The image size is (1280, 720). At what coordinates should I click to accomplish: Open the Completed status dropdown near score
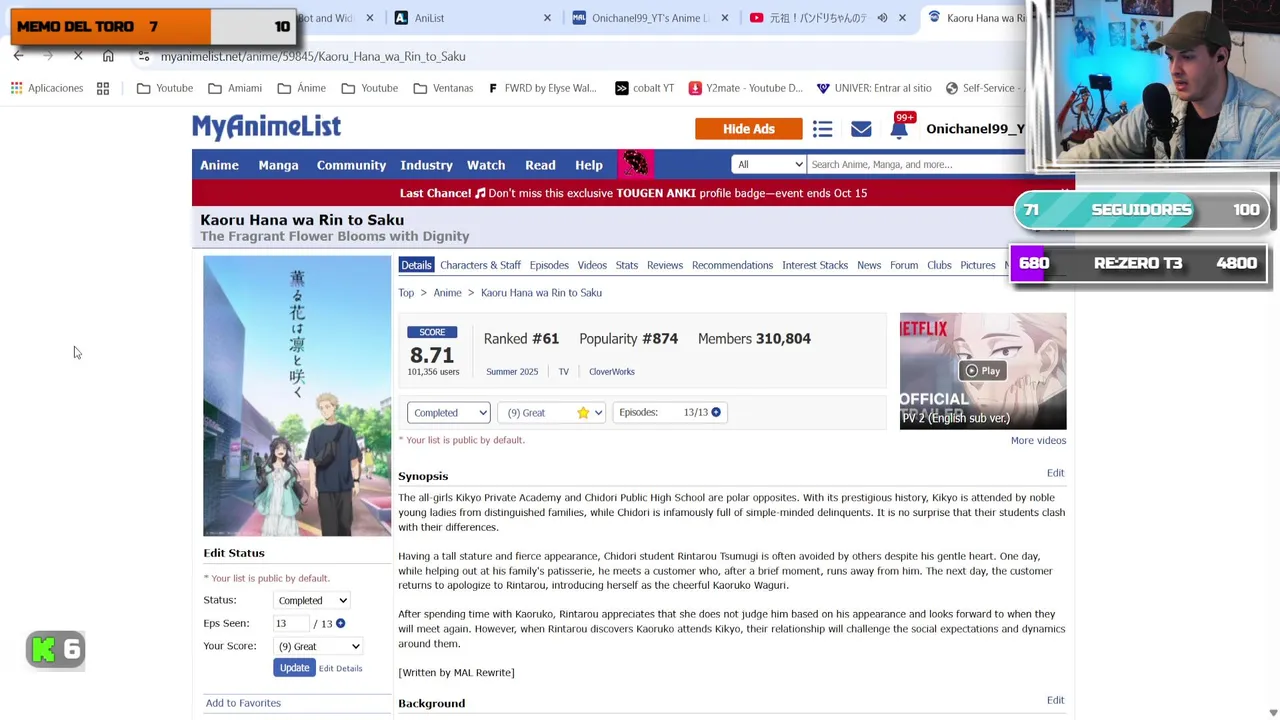click(x=448, y=412)
